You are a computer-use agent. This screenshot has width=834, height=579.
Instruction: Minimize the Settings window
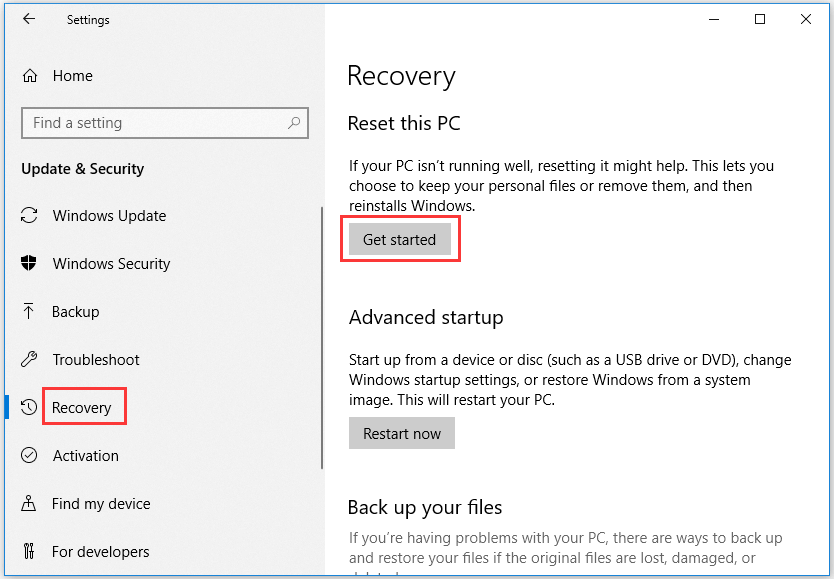coord(714,20)
